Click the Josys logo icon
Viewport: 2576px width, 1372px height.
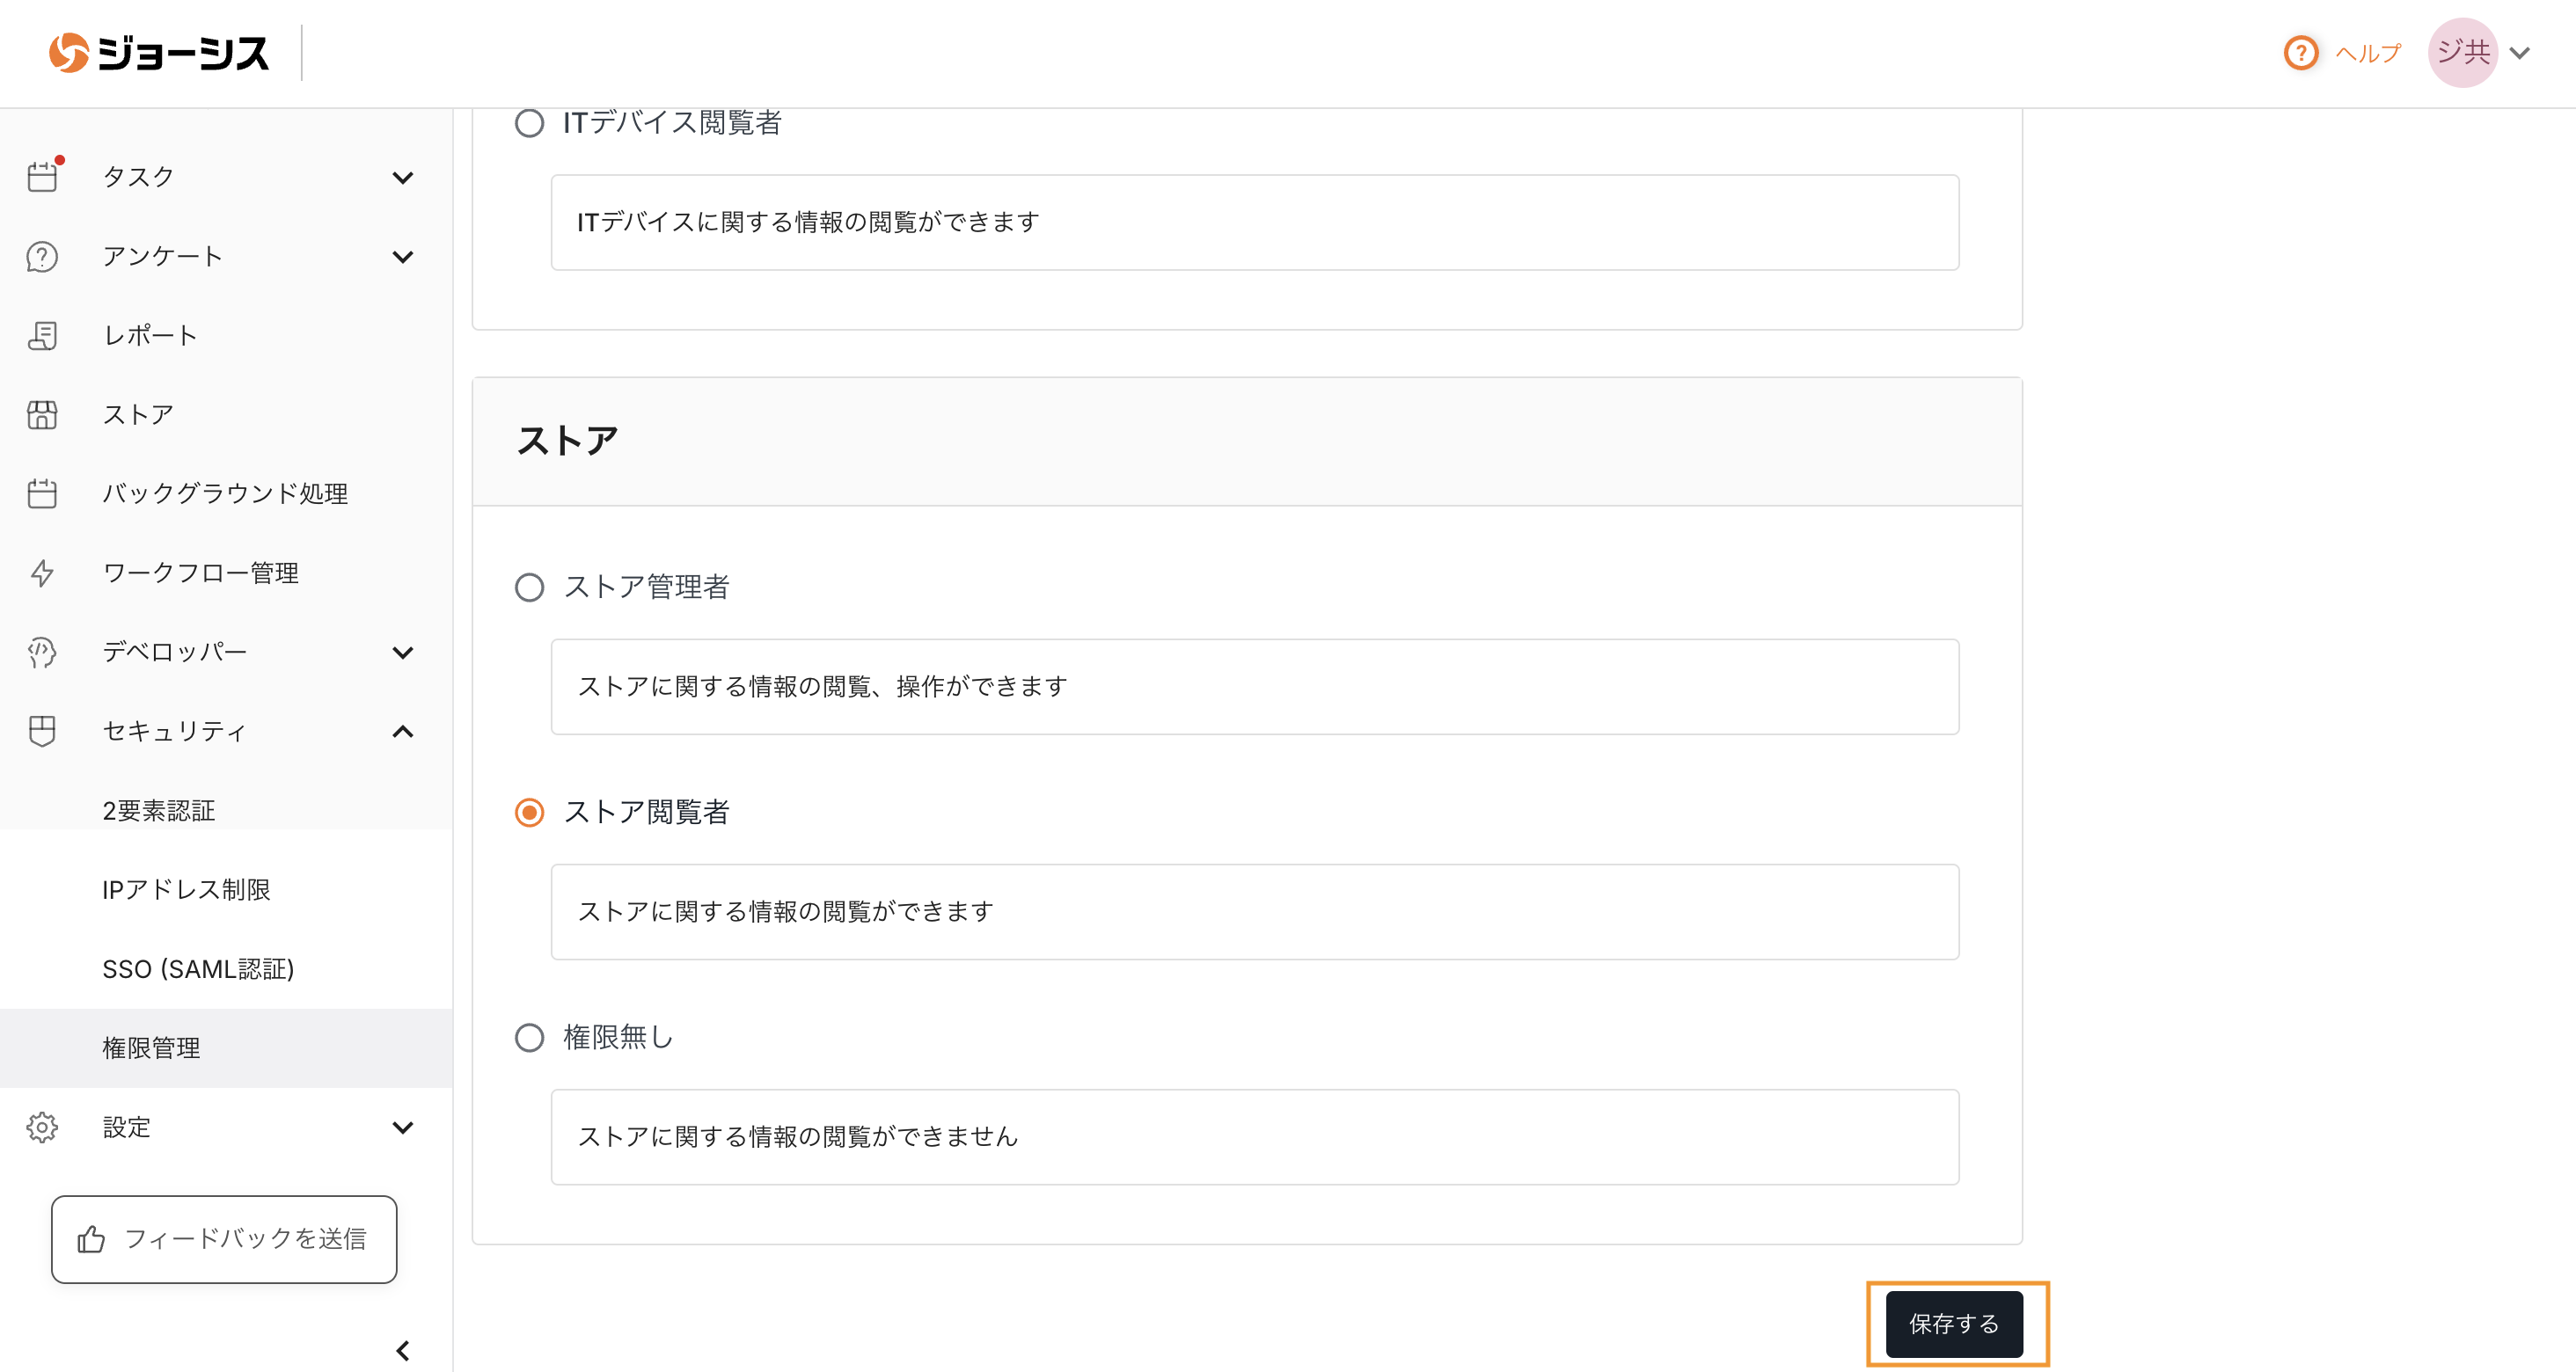[x=69, y=53]
